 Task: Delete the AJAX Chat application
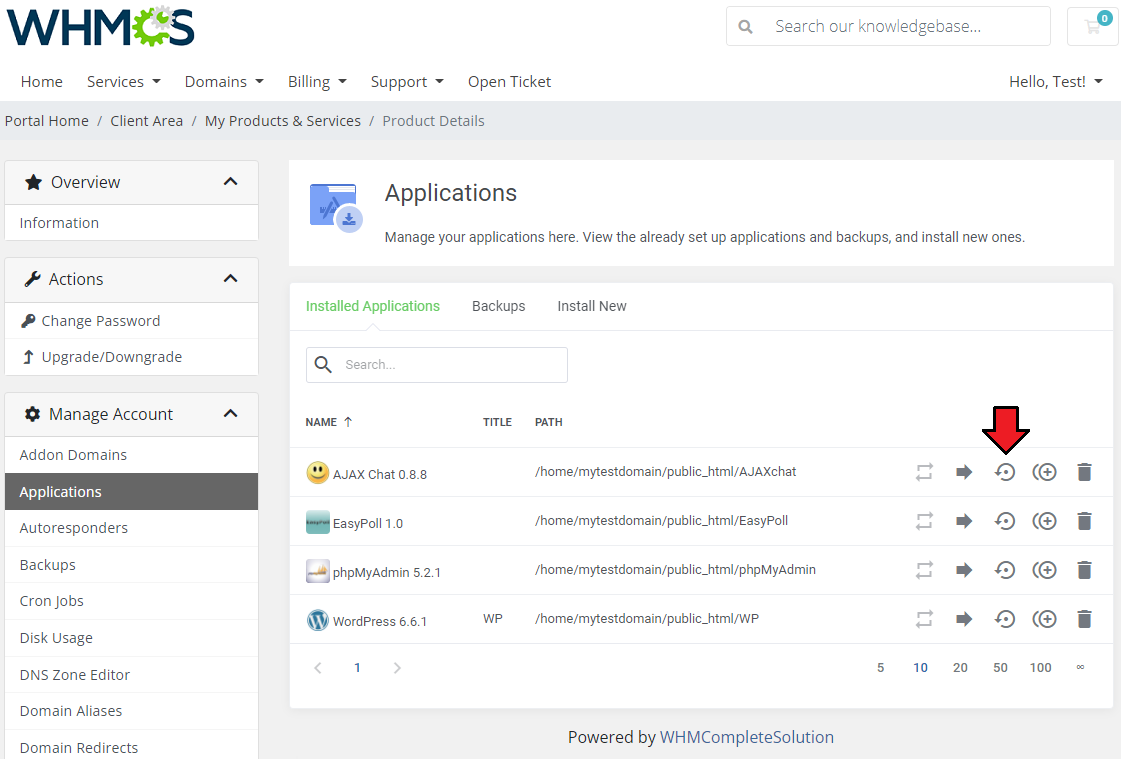pos(1085,472)
